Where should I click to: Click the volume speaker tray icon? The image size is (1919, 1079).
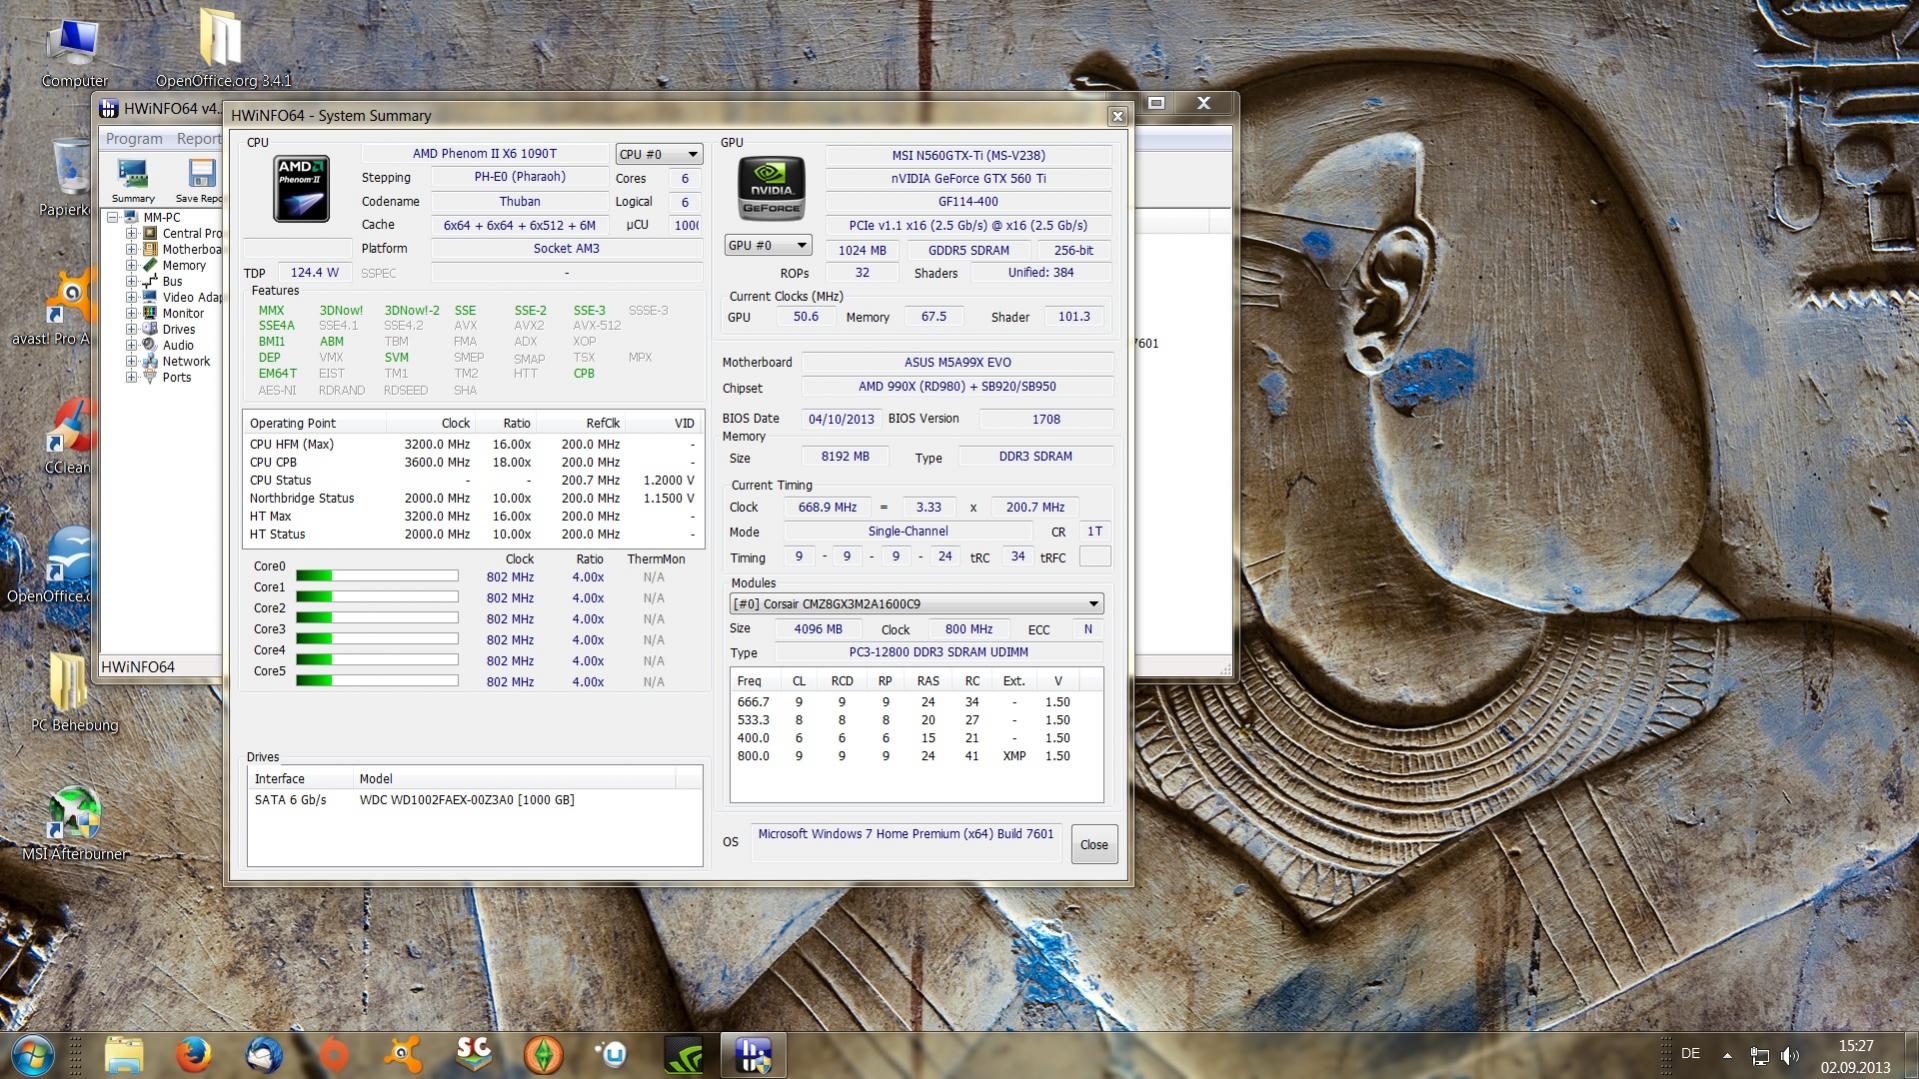coord(1790,1055)
